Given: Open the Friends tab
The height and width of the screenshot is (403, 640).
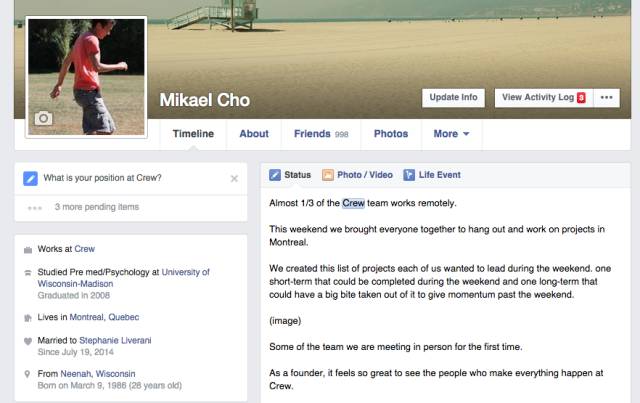Looking at the screenshot, I should pos(321,134).
